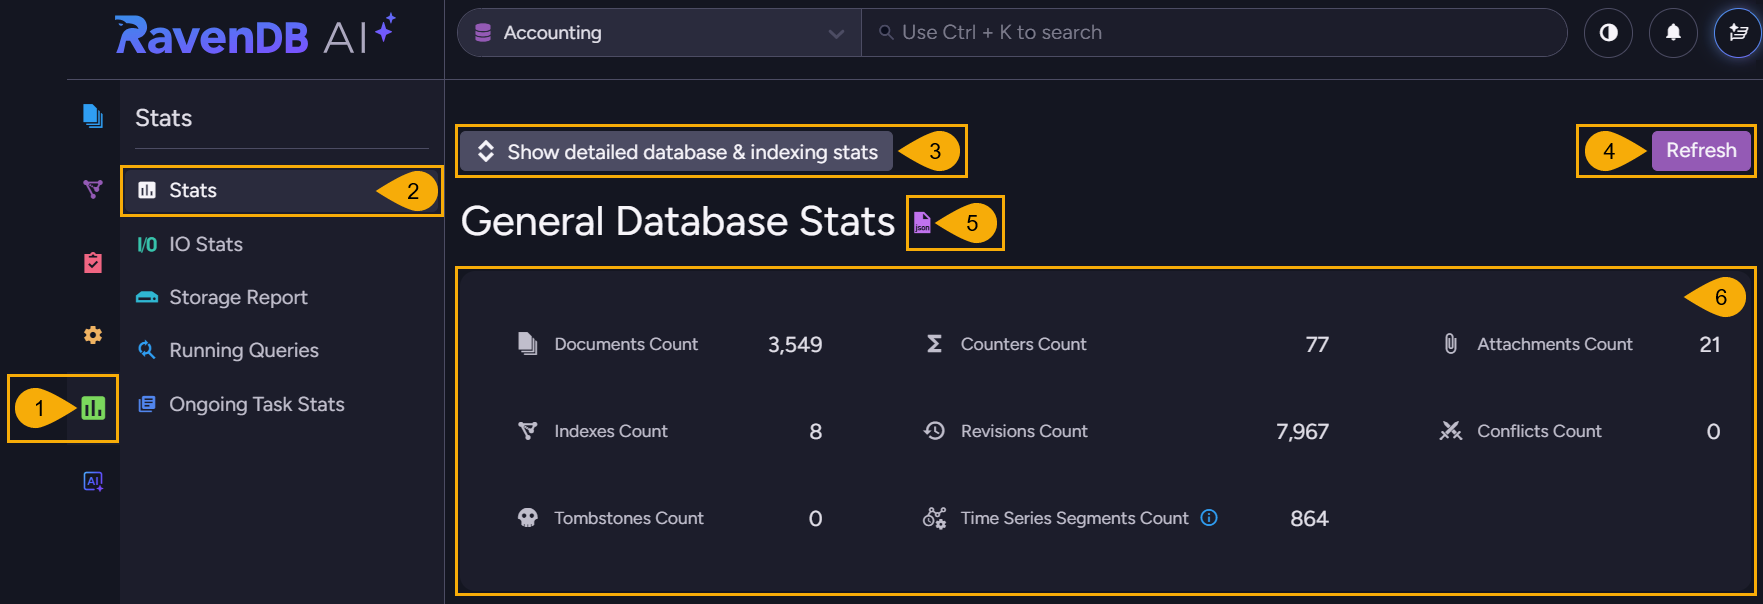Click the Conflicts Count crossed swords icon
The image size is (1763, 604).
(x=1450, y=431)
